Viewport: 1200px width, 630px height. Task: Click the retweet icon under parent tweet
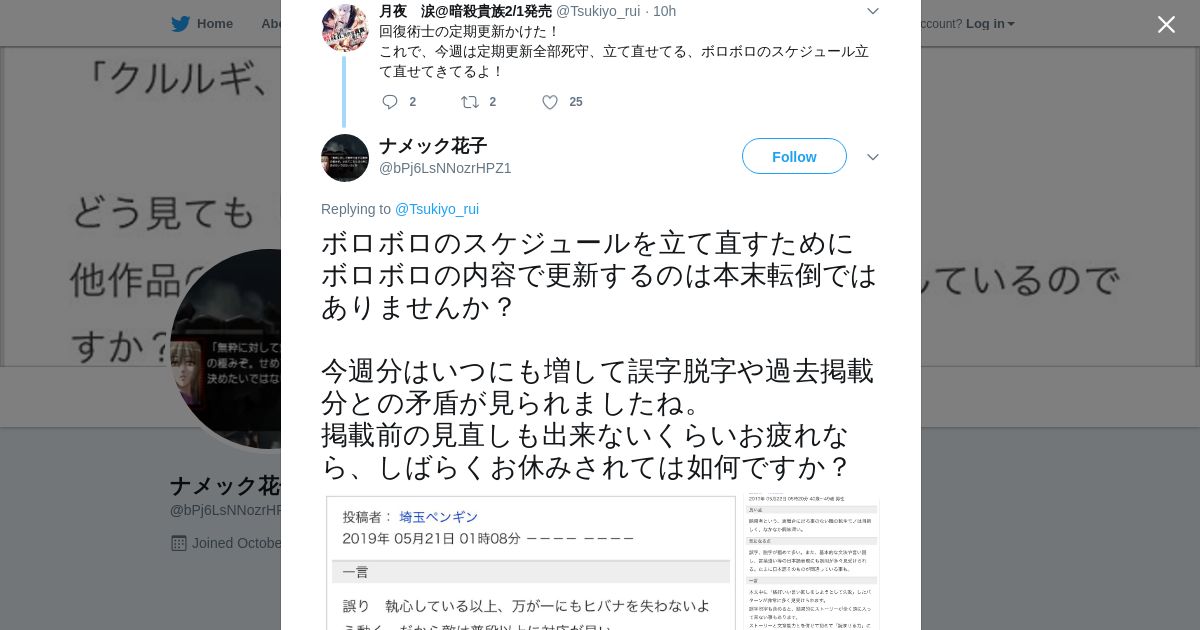469,102
